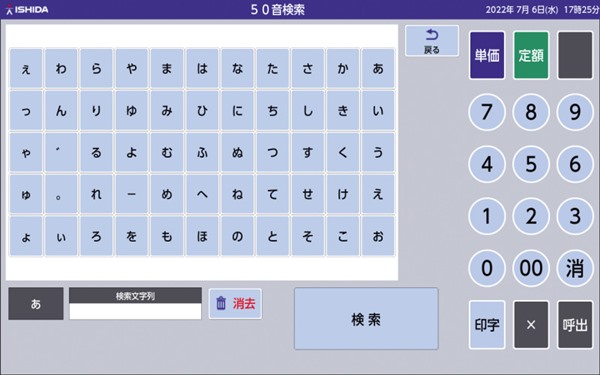Viewport: 600px width, 375px height.
Task: Tap number 7 on the keypad
Action: [x=487, y=112]
